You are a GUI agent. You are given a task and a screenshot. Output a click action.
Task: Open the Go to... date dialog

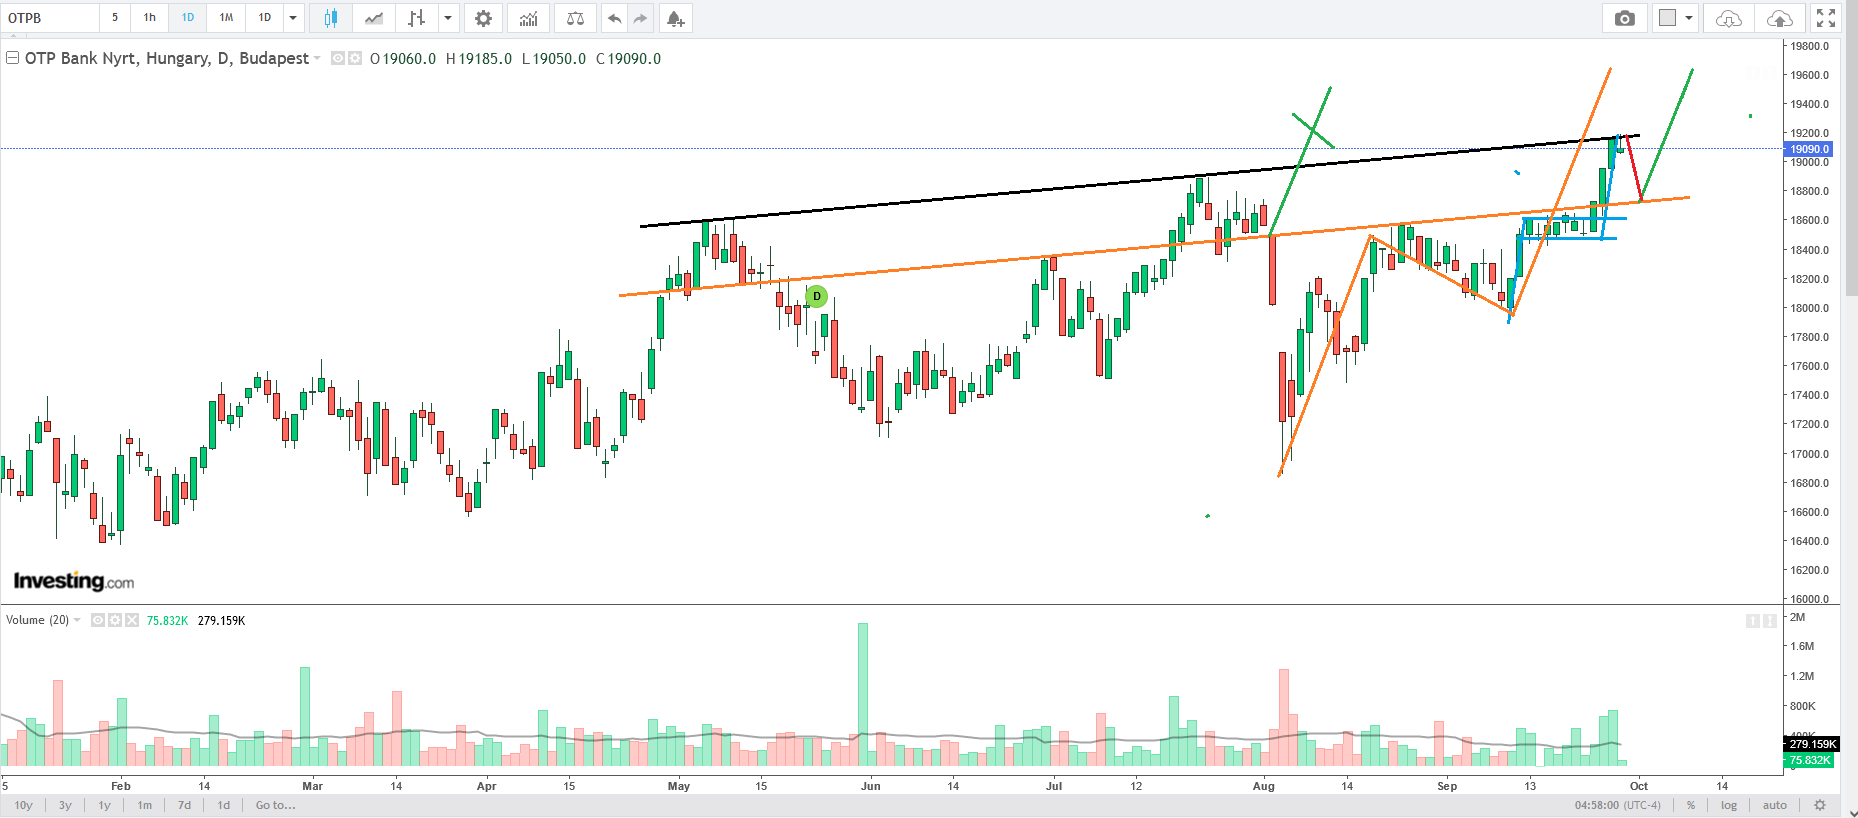click(x=276, y=805)
